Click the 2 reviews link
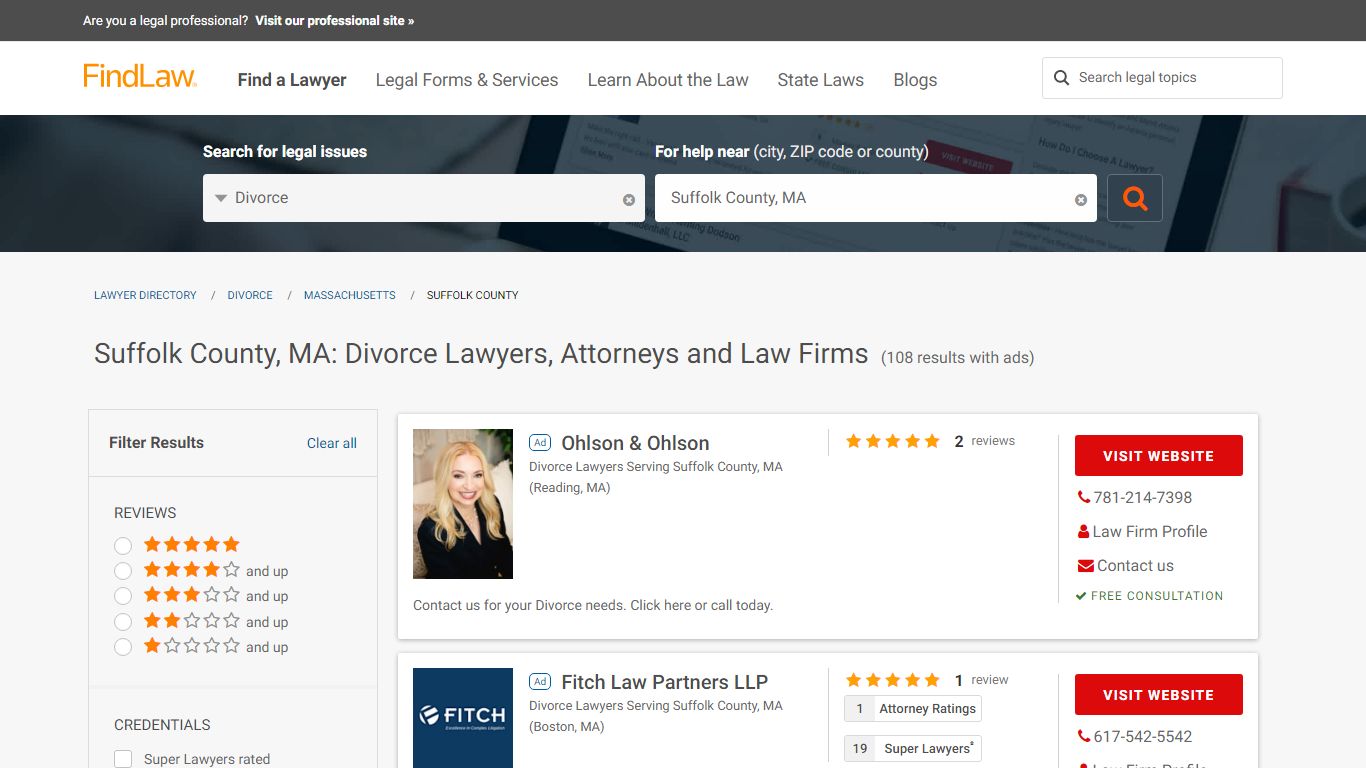1366x768 pixels. click(x=985, y=441)
